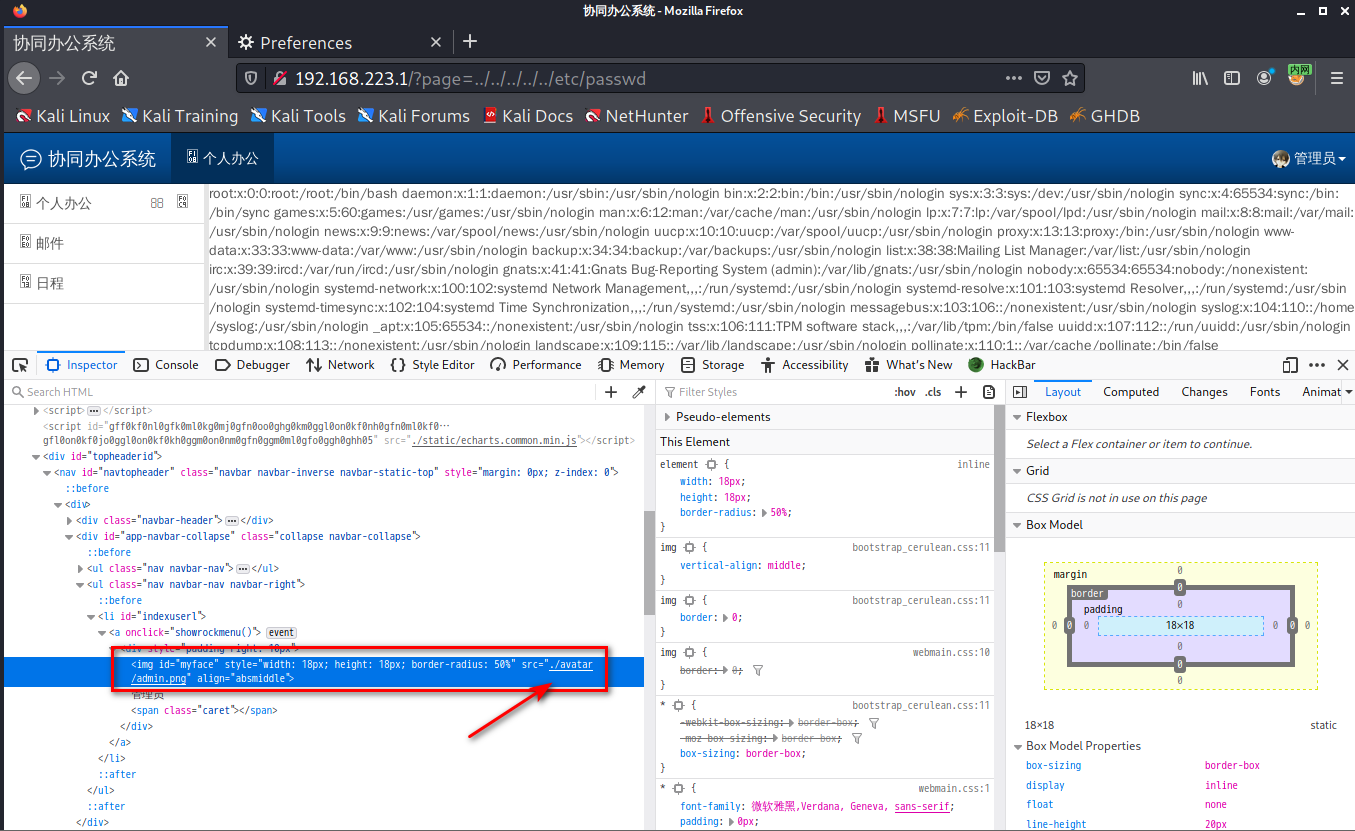
Task: Add a new style rule with the plus icon
Action: coord(961,392)
